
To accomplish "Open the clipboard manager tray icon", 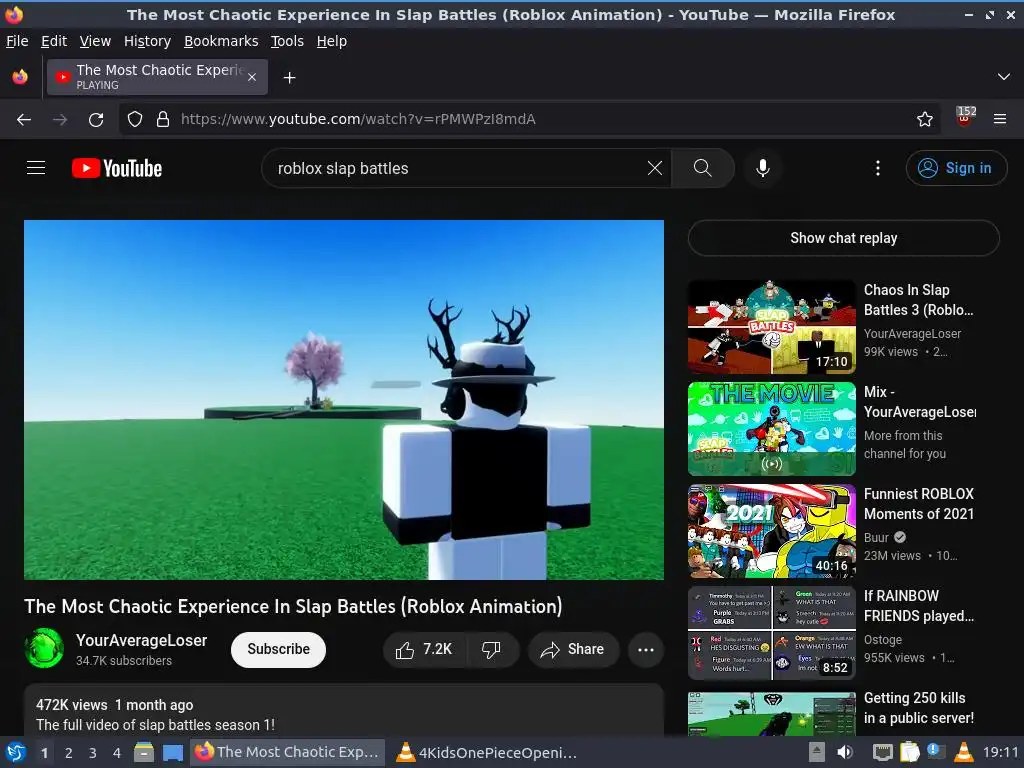I will point(909,752).
